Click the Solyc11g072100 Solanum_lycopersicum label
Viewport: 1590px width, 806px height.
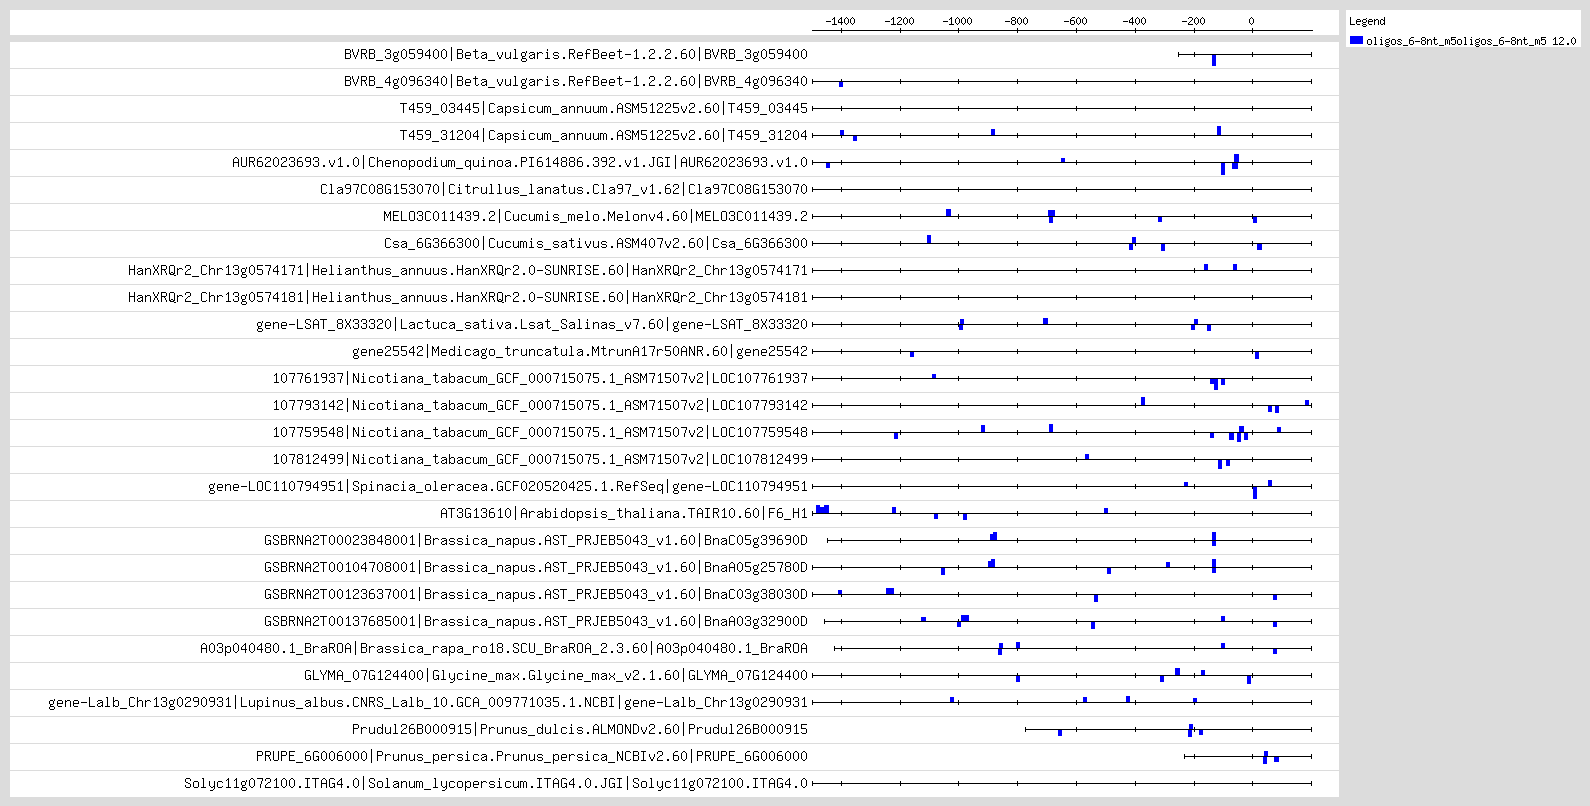tap(496, 783)
